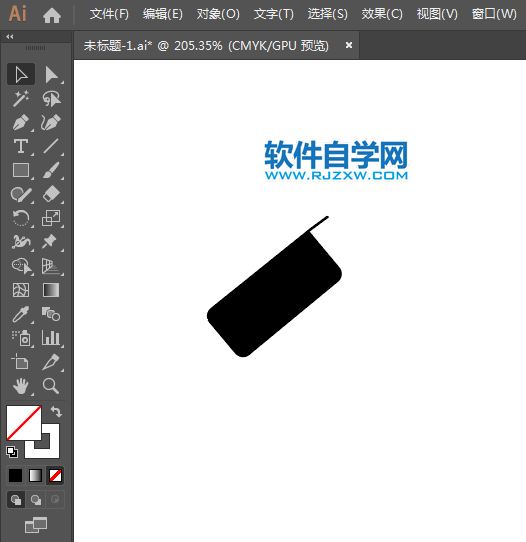Image resolution: width=526 pixels, height=542 pixels.
Task: Open the 文件(F) menu
Action: pyautogui.click(x=109, y=14)
